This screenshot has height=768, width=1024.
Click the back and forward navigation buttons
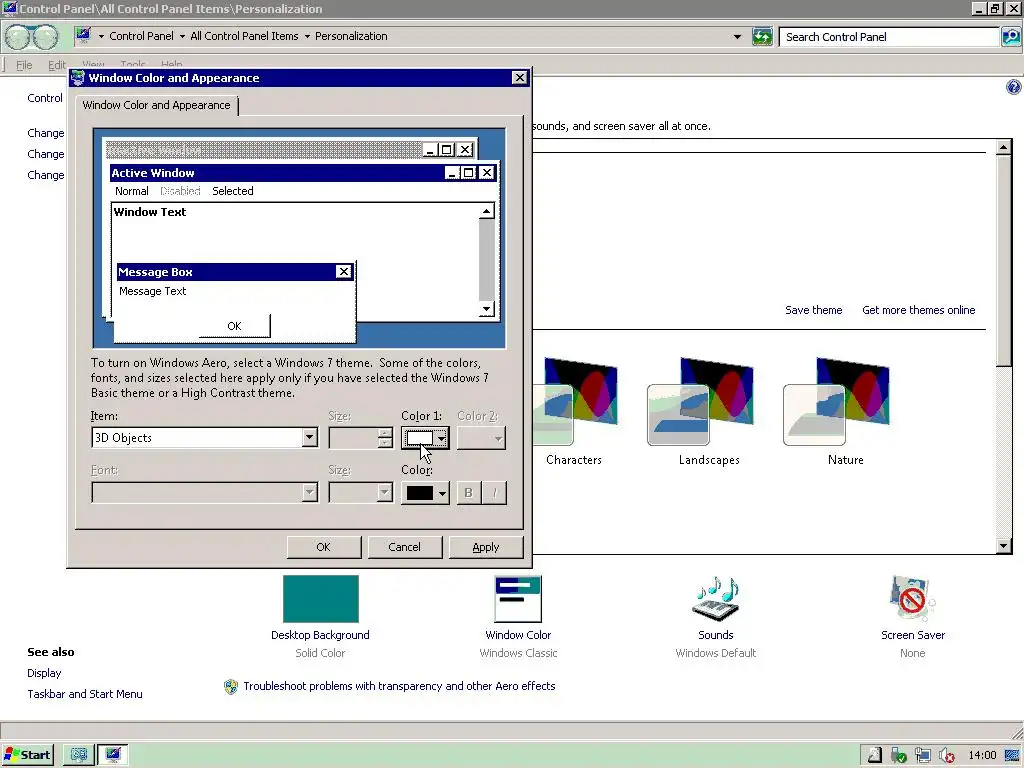pyautogui.click(x=32, y=37)
